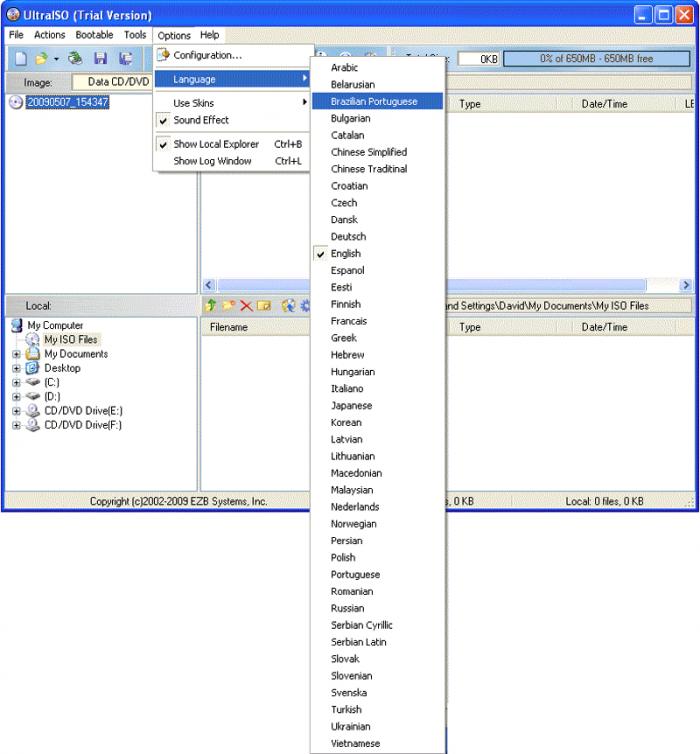Click the blue gear settings icon

point(305,305)
